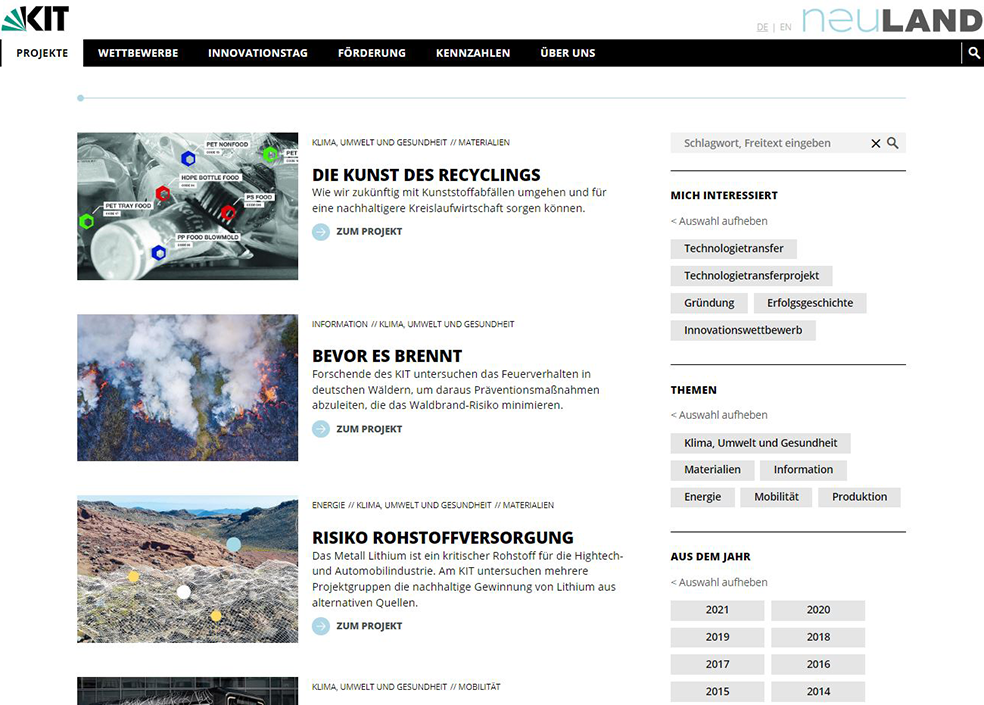Image resolution: width=984 pixels, height=705 pixels.
Task: Click inside the Schlagwort Freitext search input
Action: pos(770,143)
